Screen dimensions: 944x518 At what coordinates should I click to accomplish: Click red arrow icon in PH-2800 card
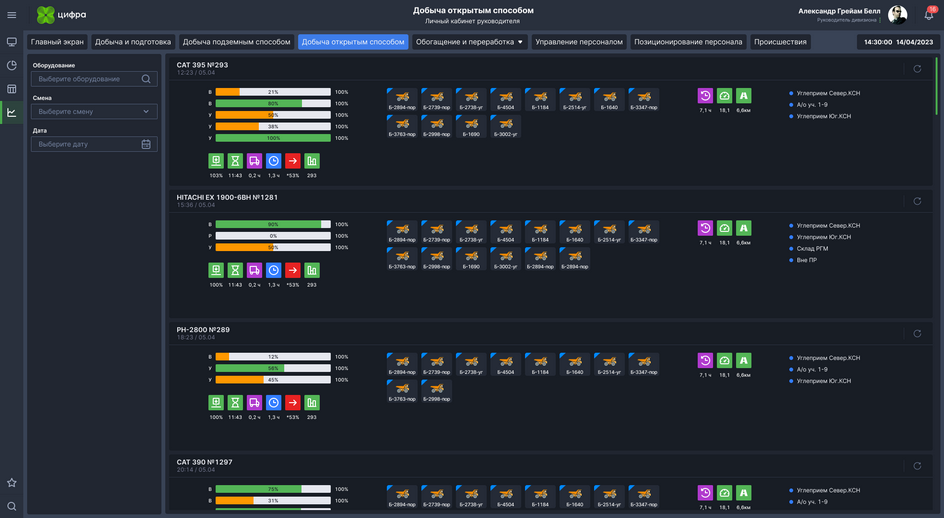point(293,402)
